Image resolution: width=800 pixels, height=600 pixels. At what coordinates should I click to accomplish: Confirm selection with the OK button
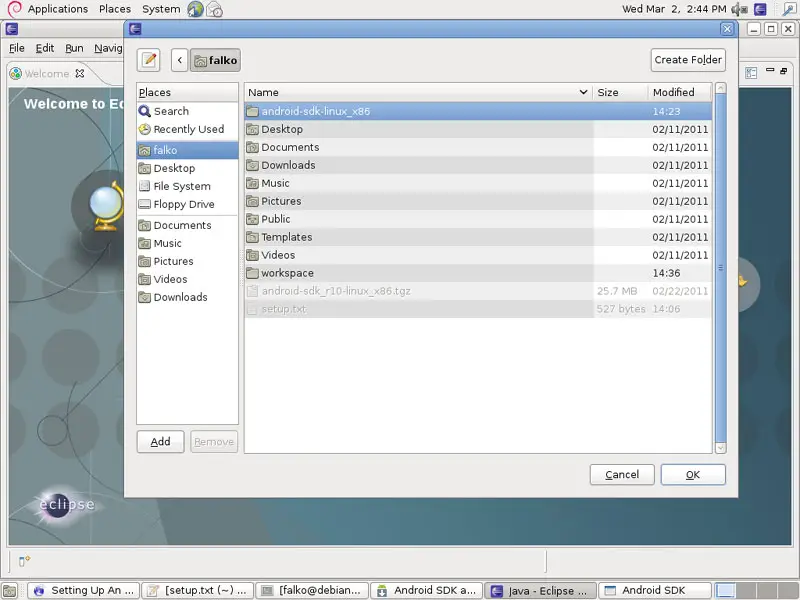point(693,474)
